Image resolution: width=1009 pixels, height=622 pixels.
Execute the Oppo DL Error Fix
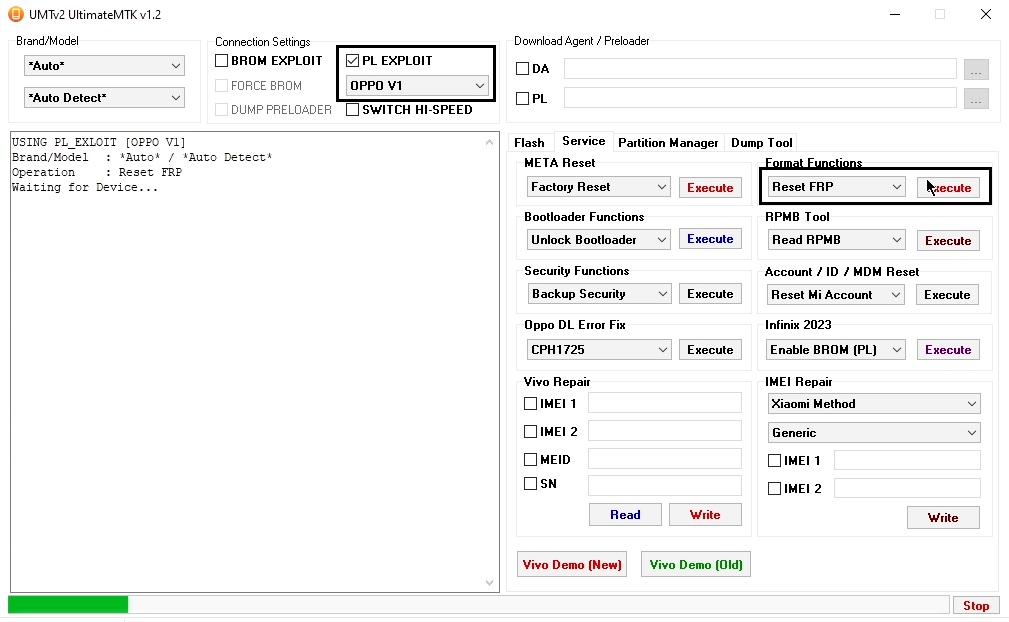click(710, 350)
